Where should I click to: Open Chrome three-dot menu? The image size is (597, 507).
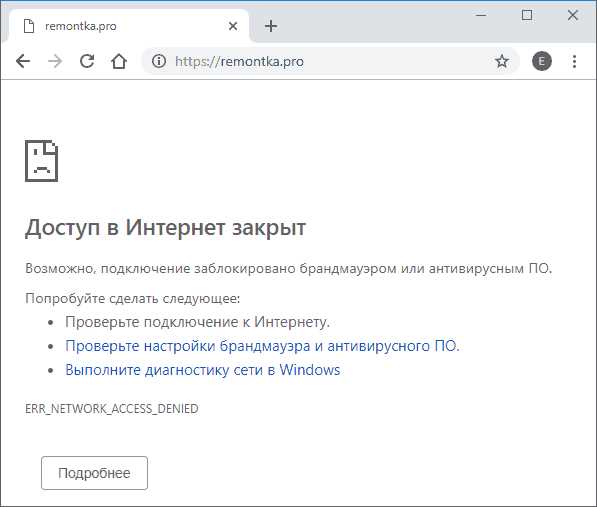pos(574,61)
